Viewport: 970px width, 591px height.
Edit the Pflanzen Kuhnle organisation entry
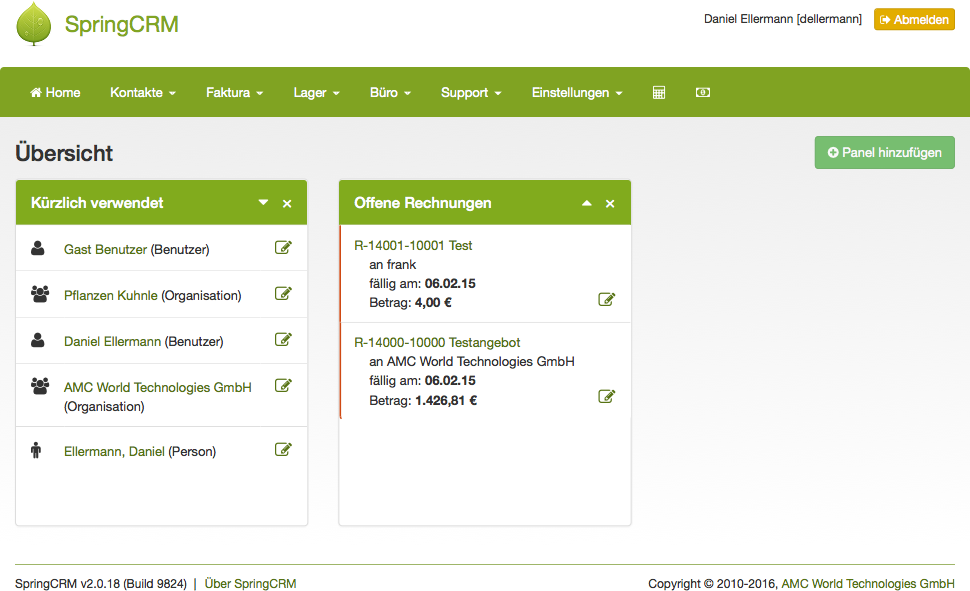(283, 293)
